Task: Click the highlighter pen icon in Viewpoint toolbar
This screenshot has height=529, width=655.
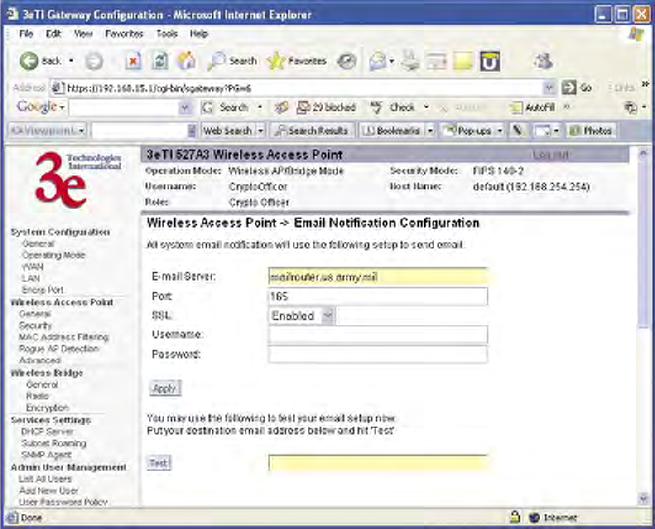Action: tap(517, 130)
